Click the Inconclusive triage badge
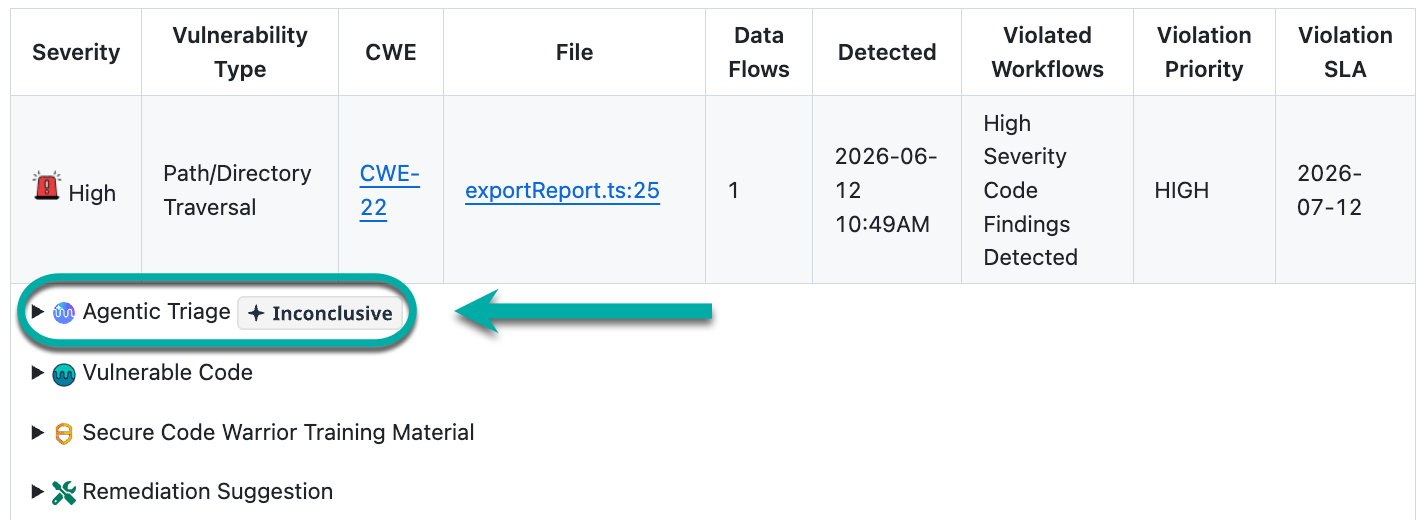This screenshot has width=1426, height=520. click(320, 313)
